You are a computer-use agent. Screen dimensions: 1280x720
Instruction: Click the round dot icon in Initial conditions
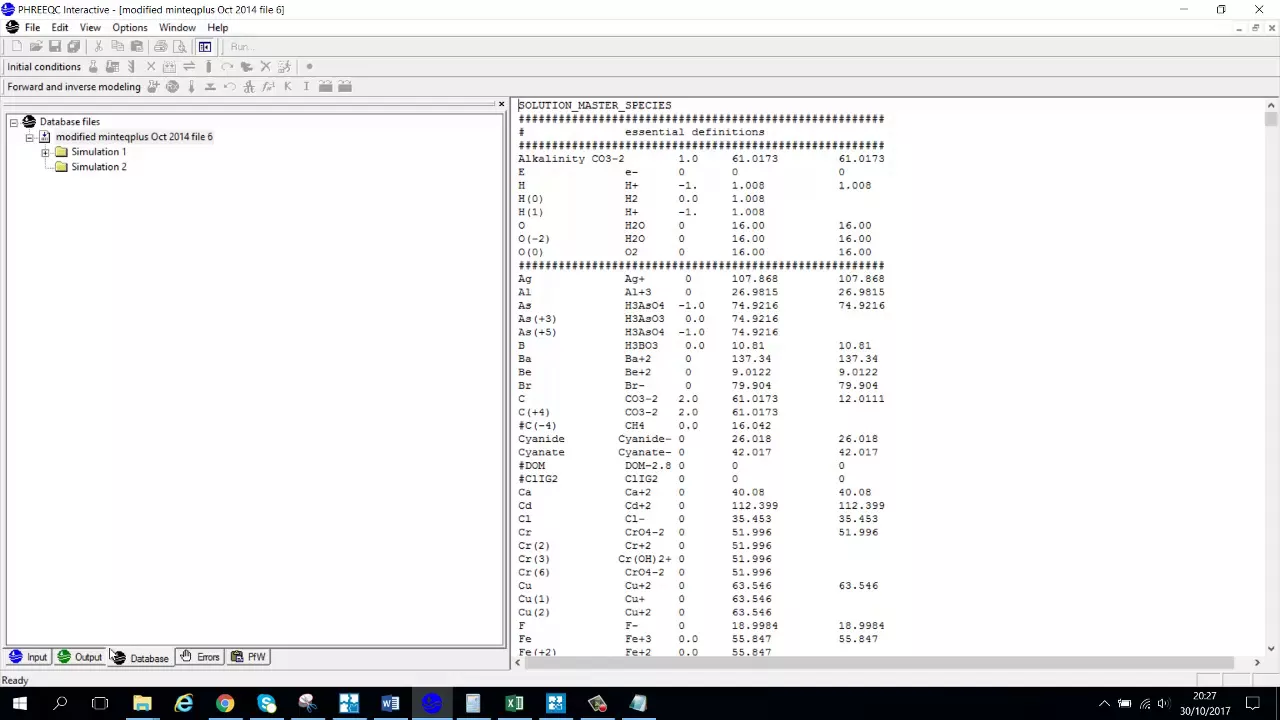click(x=309, y=67)
